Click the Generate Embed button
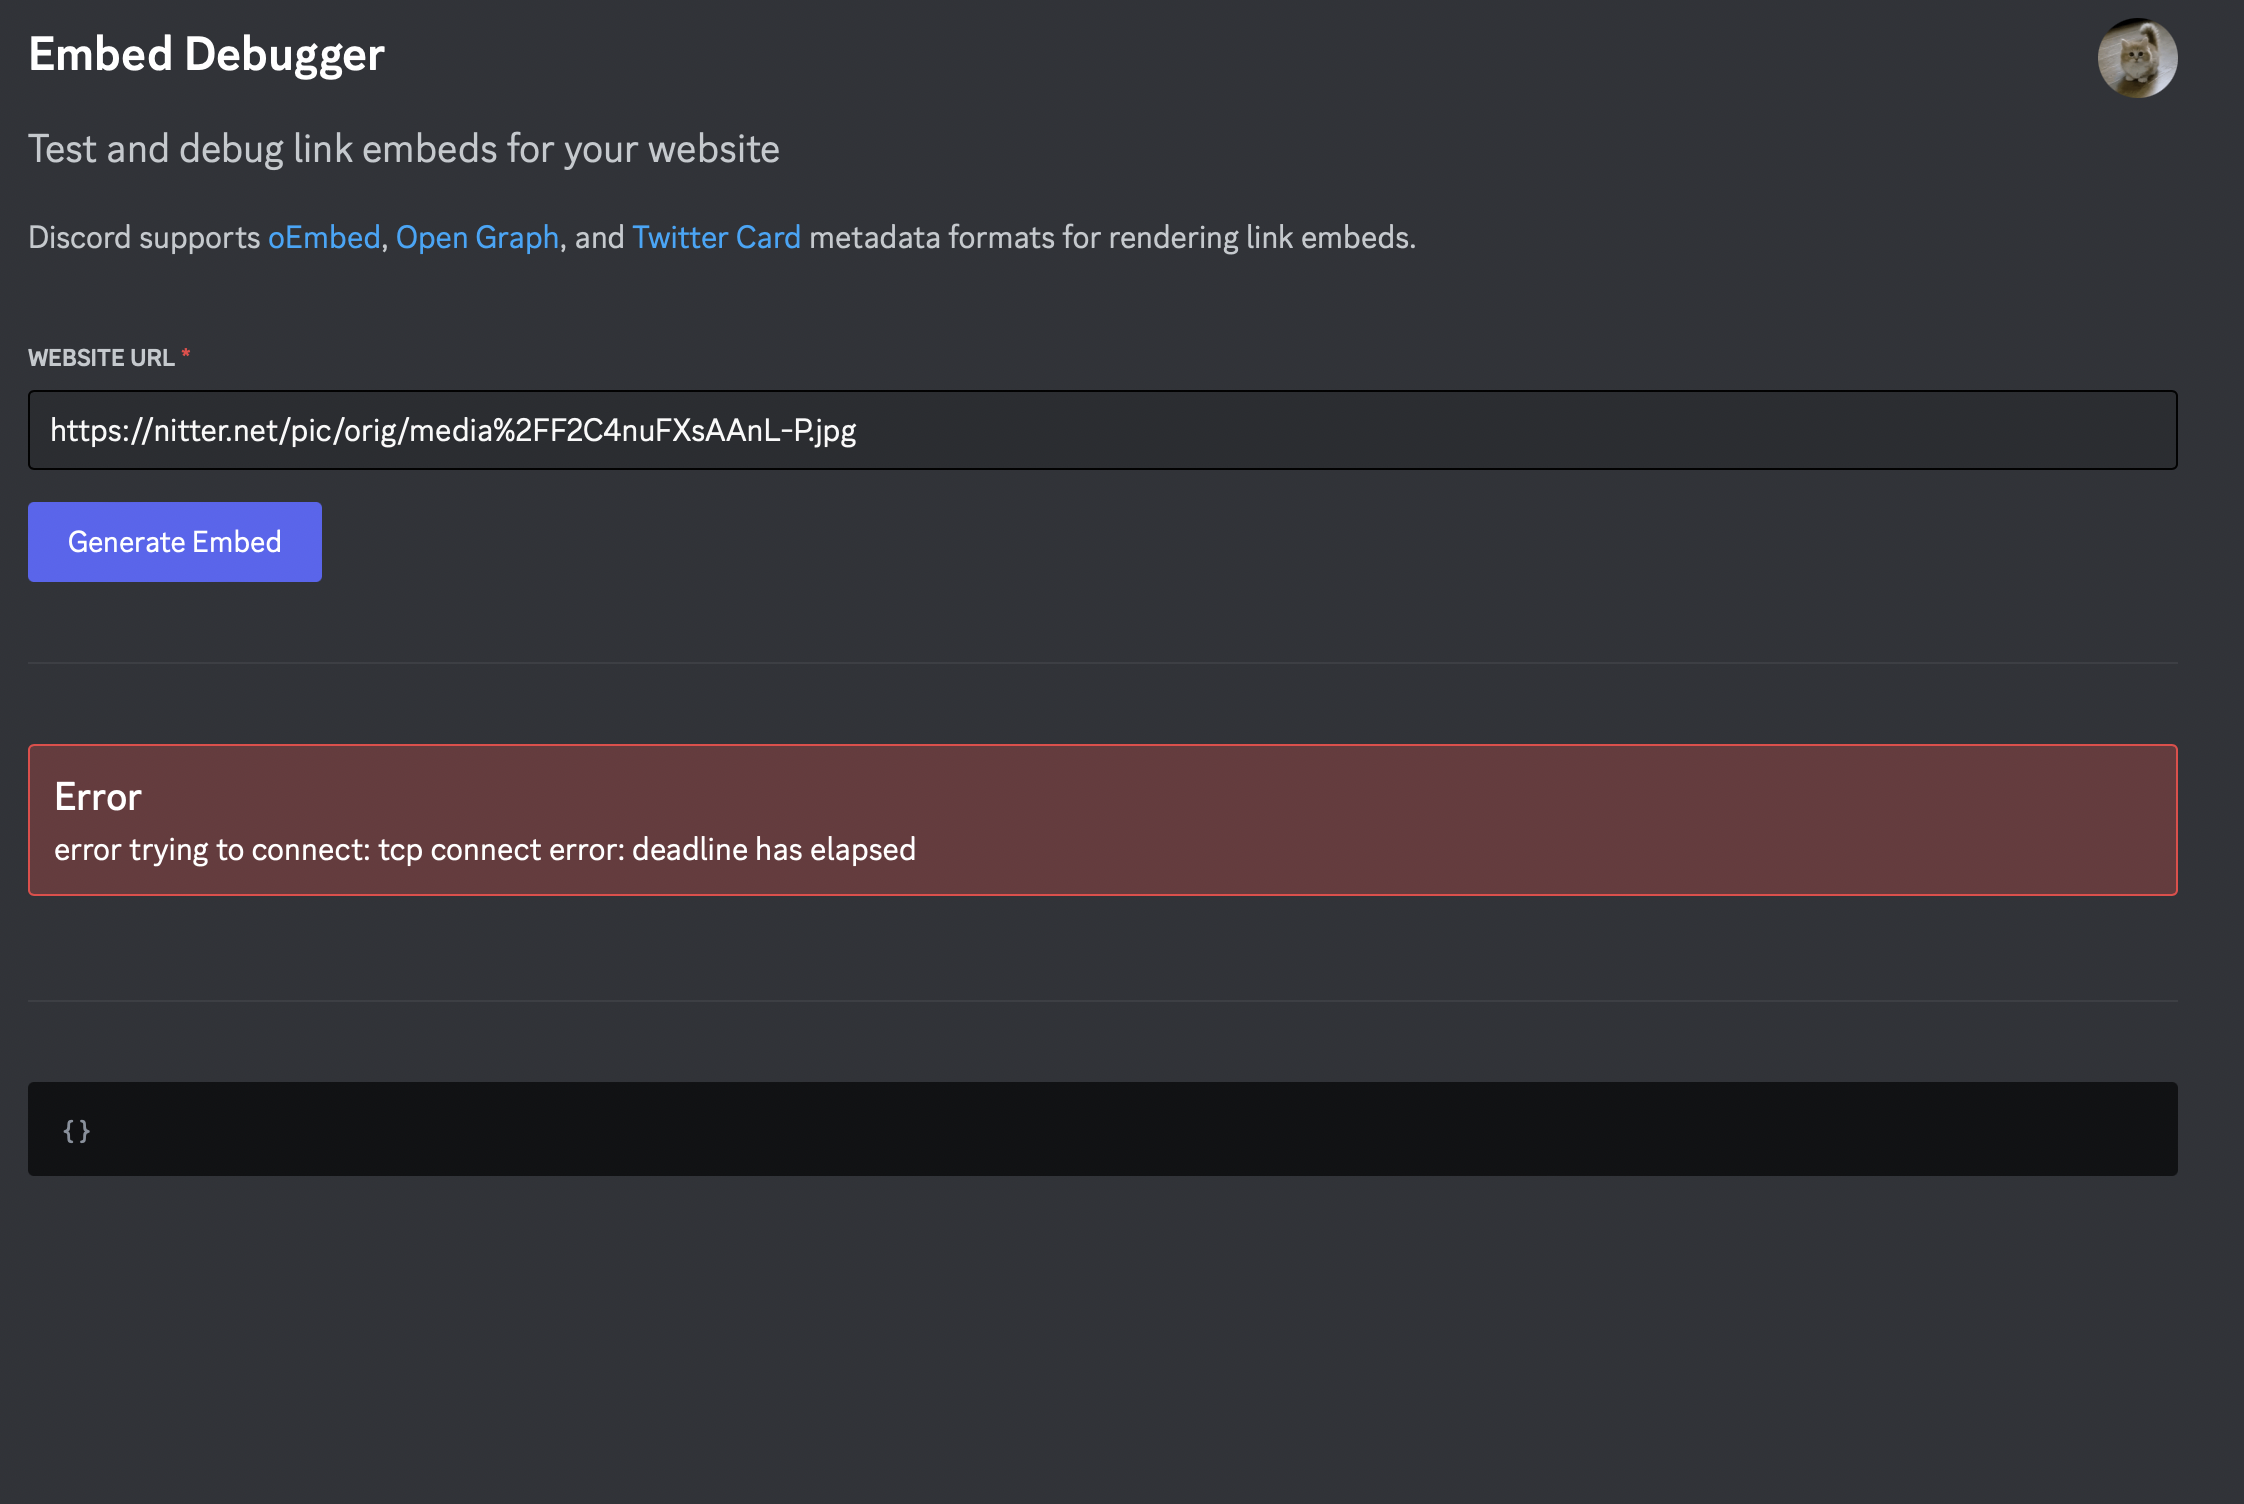The image size is (2244, 1504). pos(174,541)
